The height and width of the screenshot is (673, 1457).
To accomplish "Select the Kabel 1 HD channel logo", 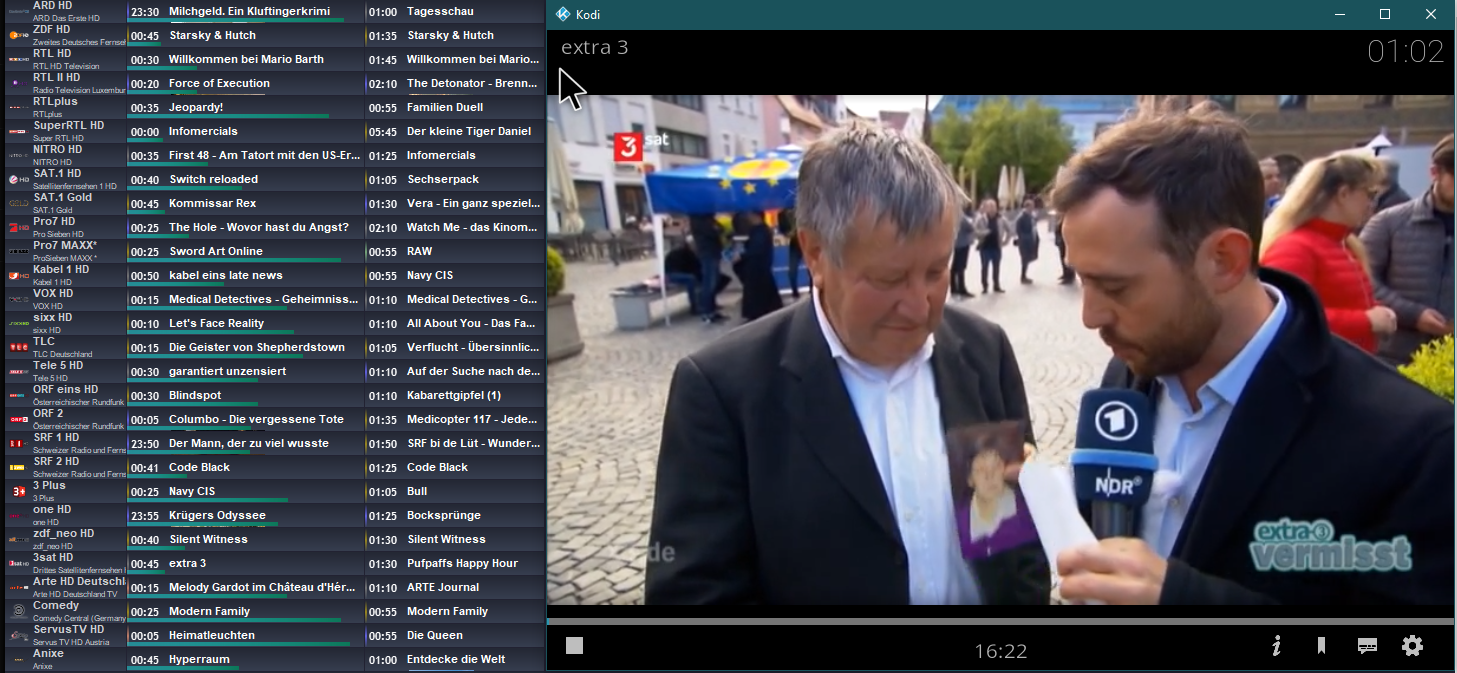I will pos(18,275).
